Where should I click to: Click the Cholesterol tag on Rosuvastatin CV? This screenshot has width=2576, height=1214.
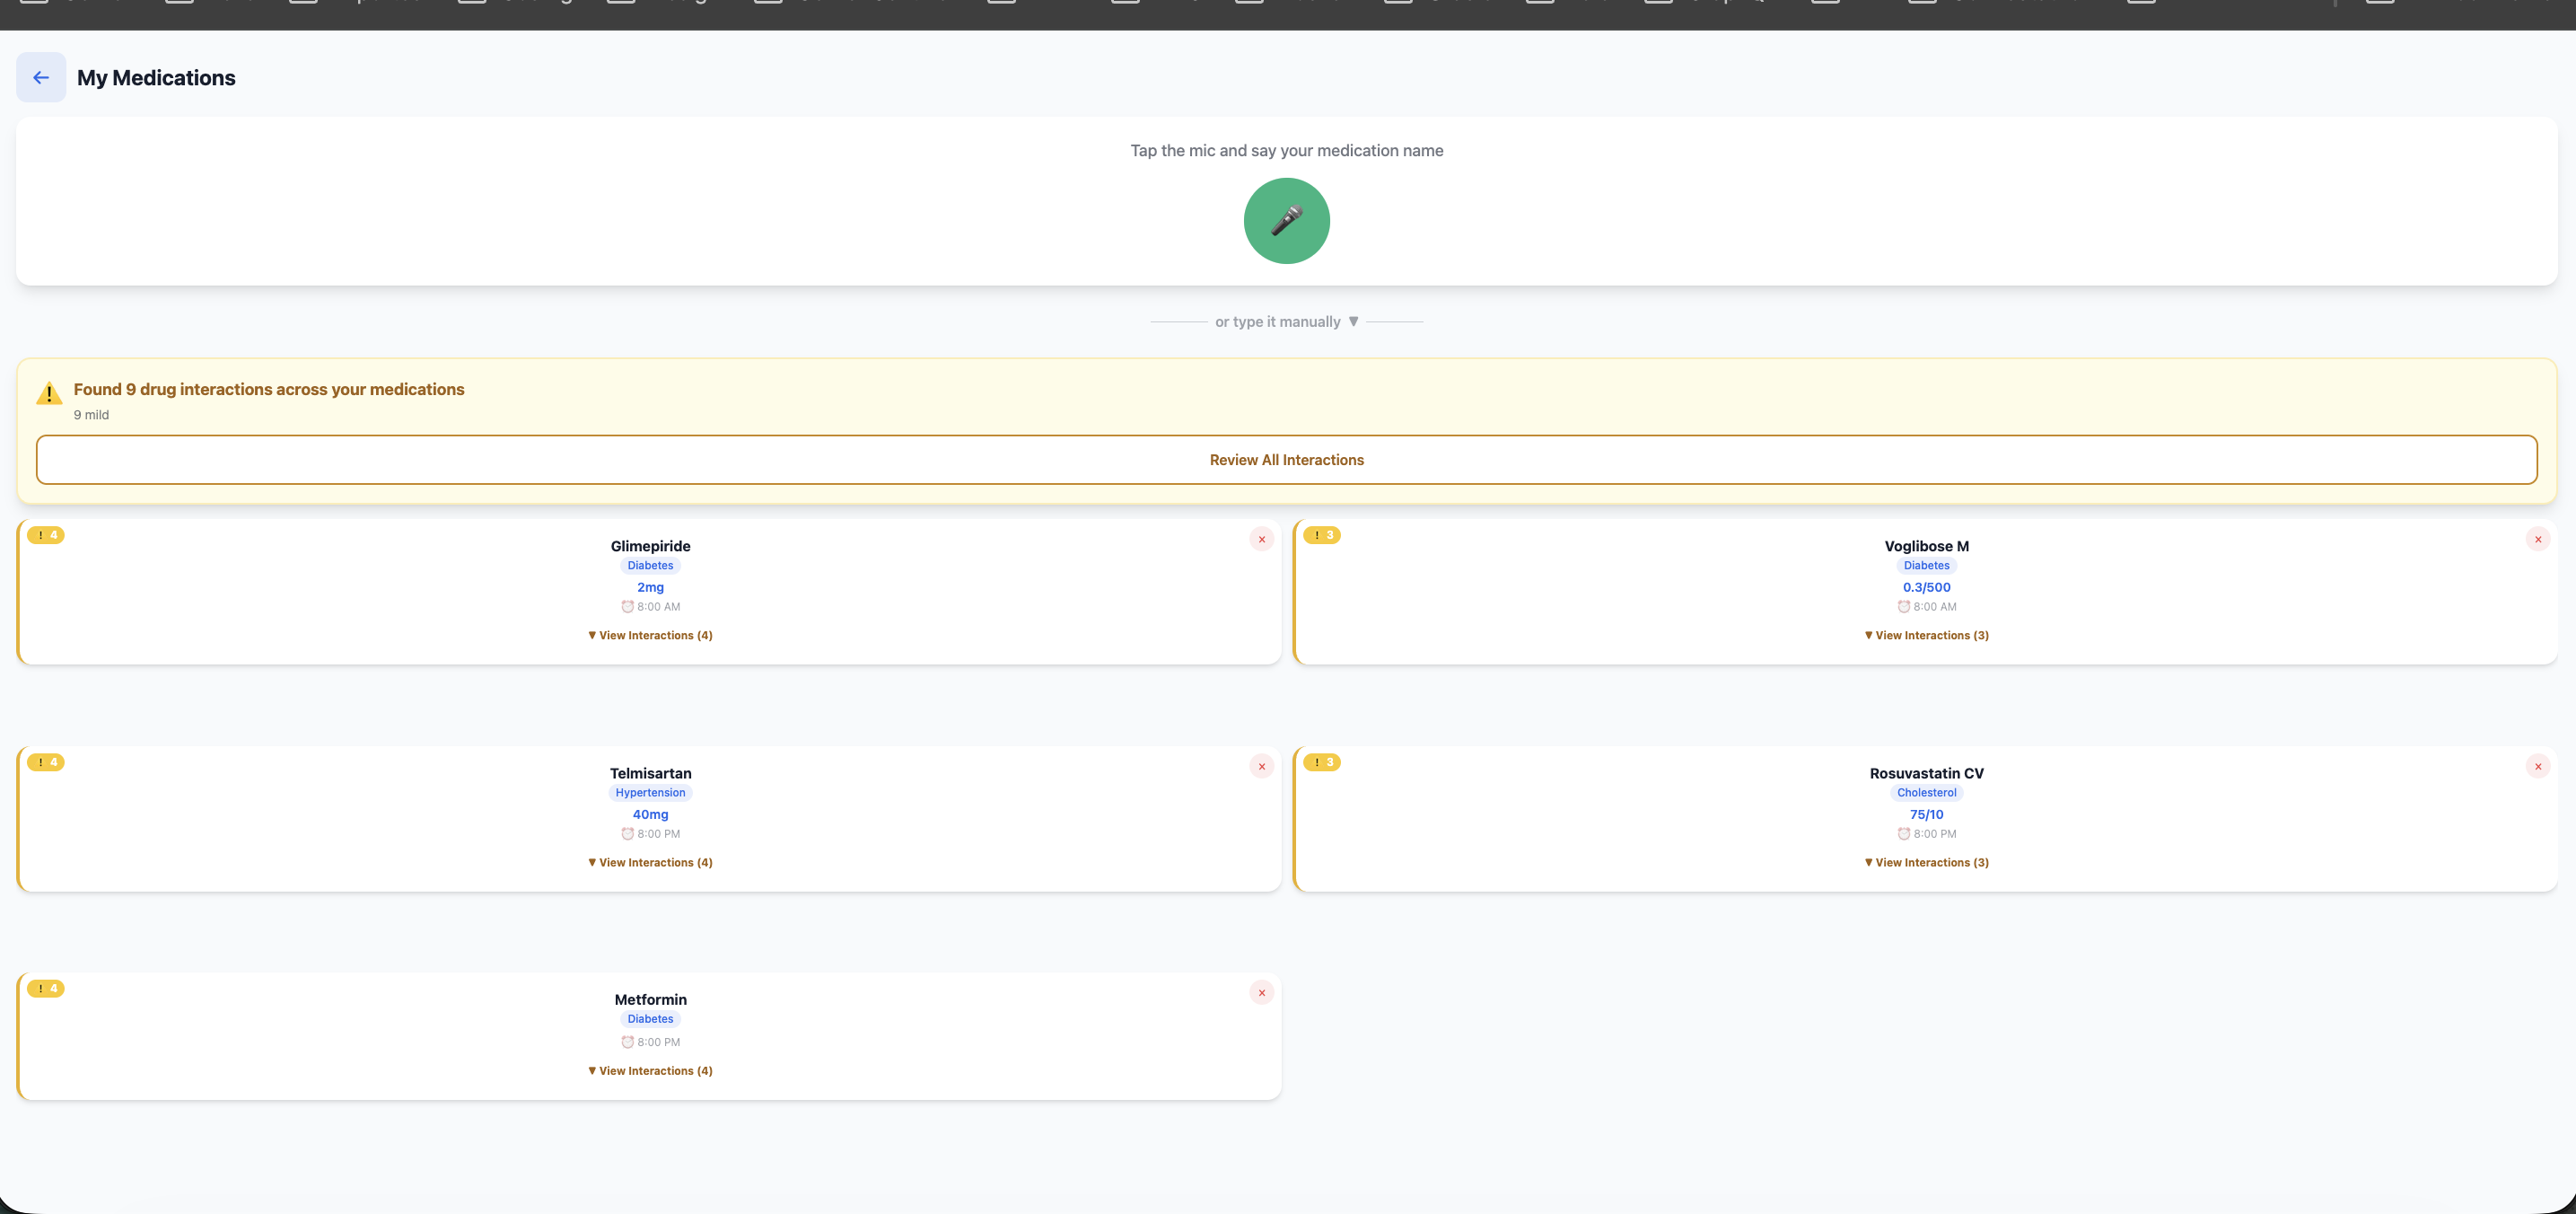tap(1926, 793)
